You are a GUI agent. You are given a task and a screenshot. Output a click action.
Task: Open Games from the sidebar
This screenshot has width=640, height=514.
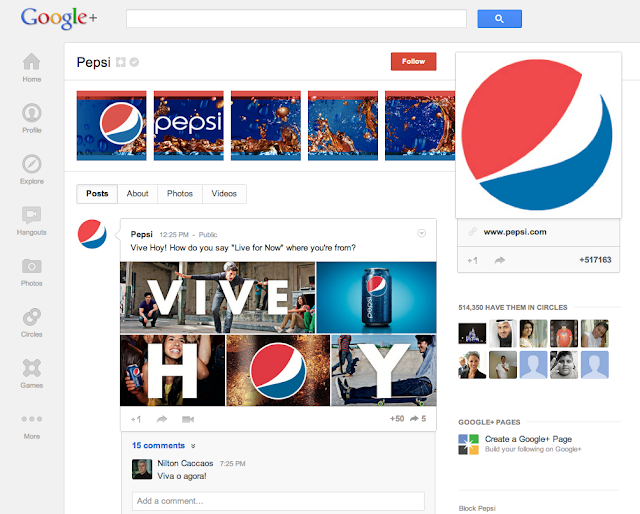tap(32, 370)
